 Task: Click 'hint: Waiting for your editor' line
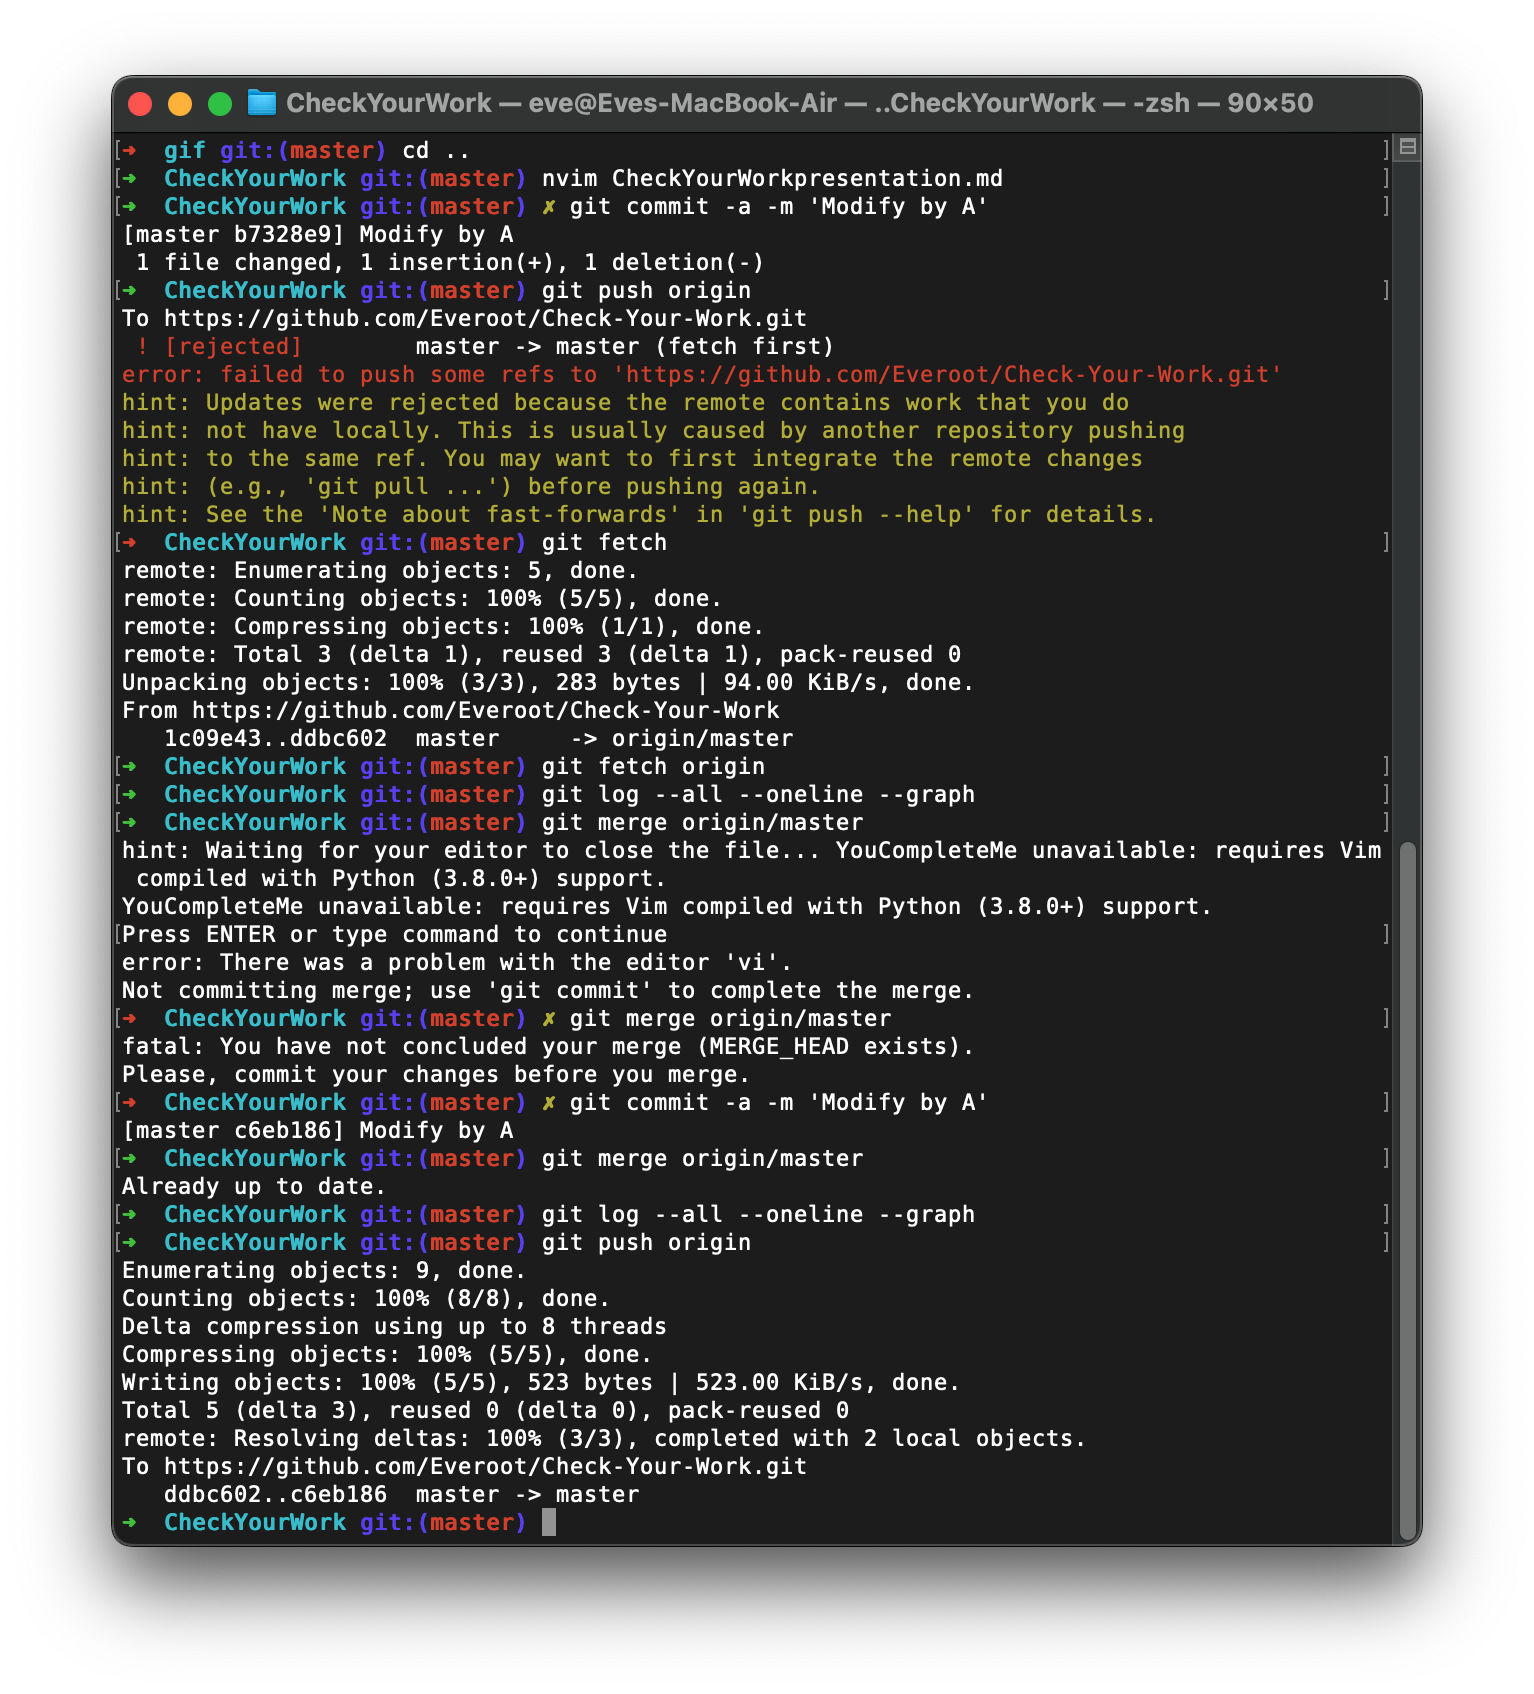[751, 864]
